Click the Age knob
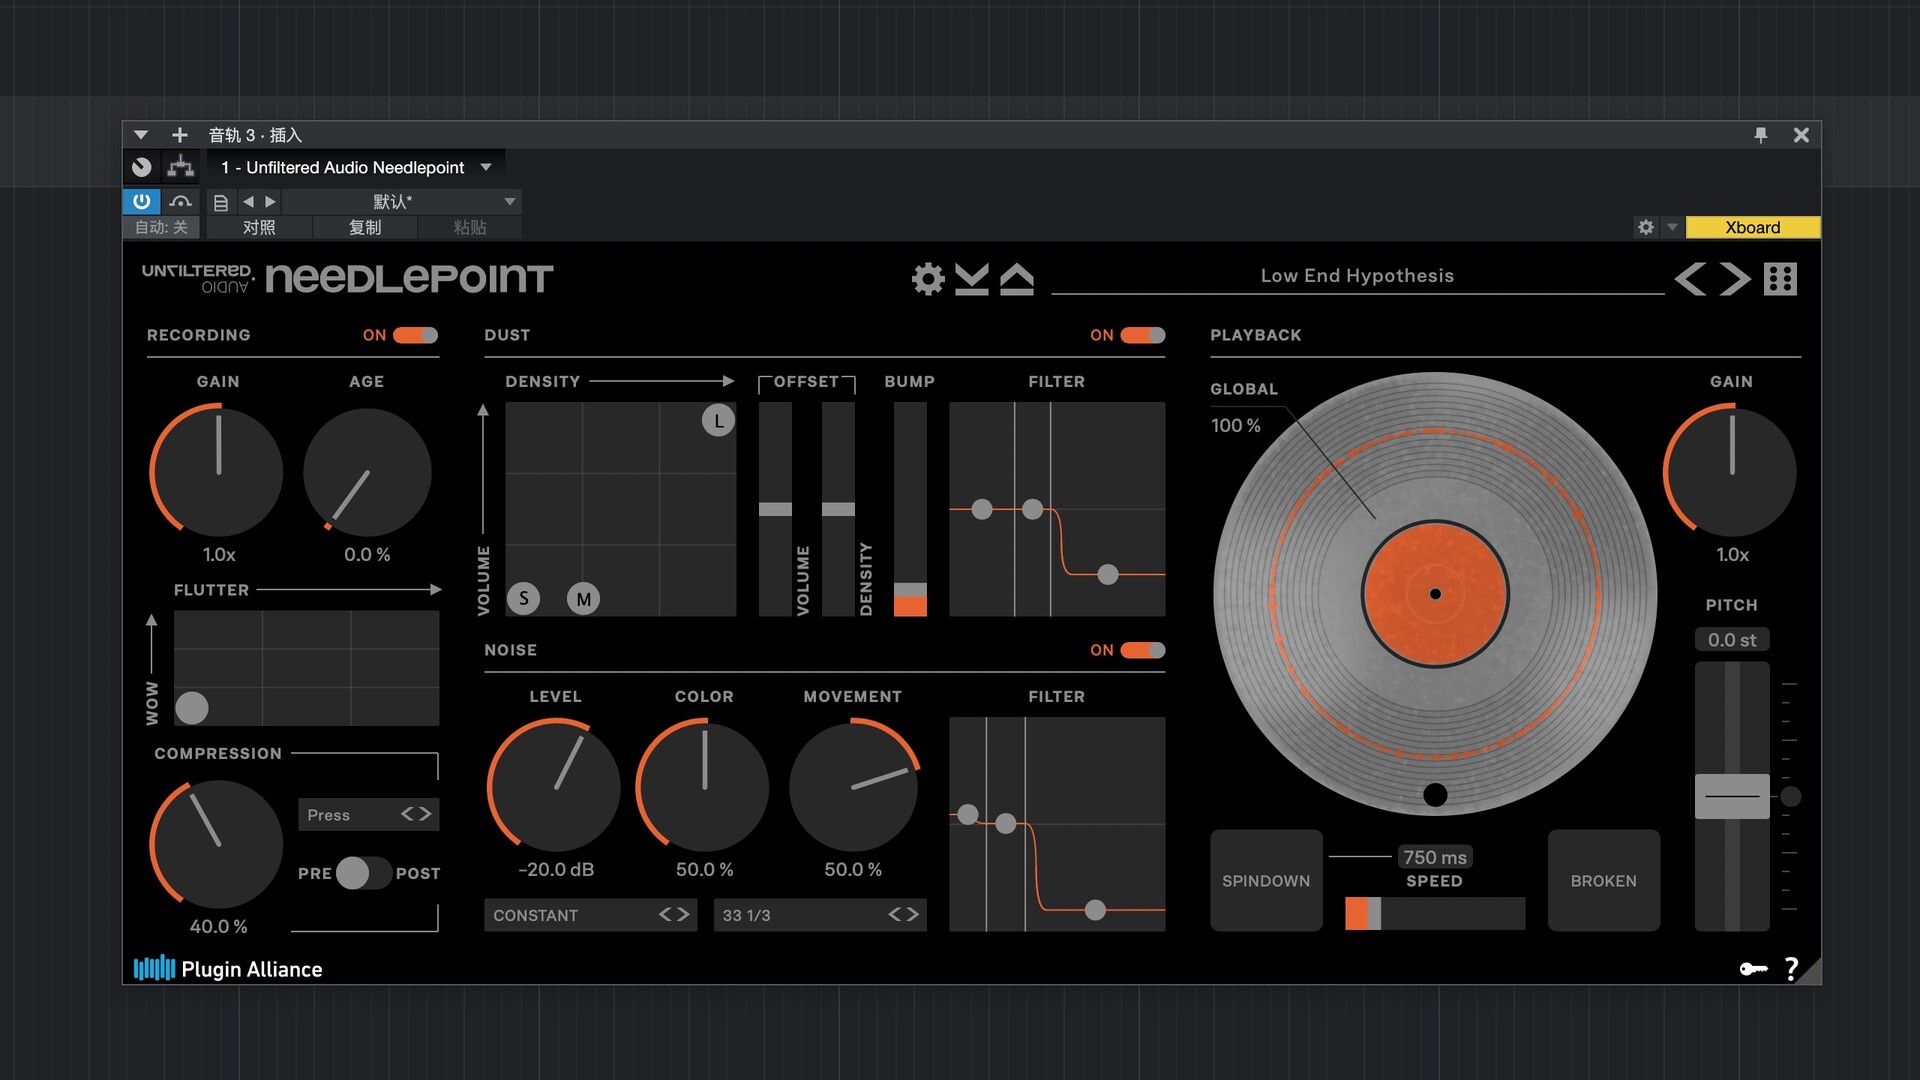The width and height of the screenshot is (1920, 1080). tap(367, 471)
